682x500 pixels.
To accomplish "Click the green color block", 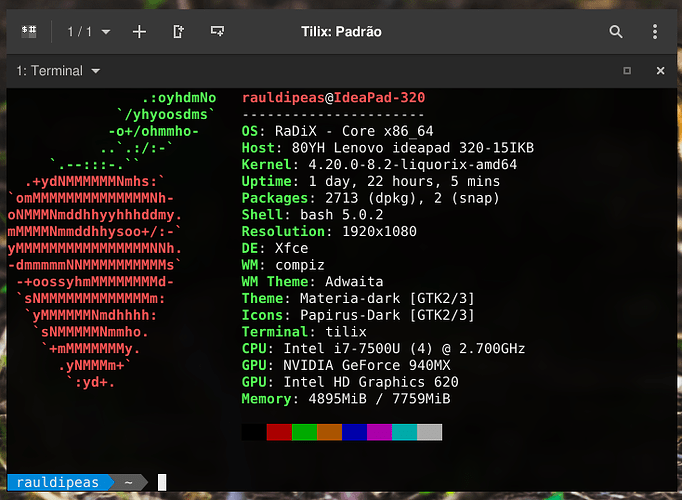I will point(304,432).
